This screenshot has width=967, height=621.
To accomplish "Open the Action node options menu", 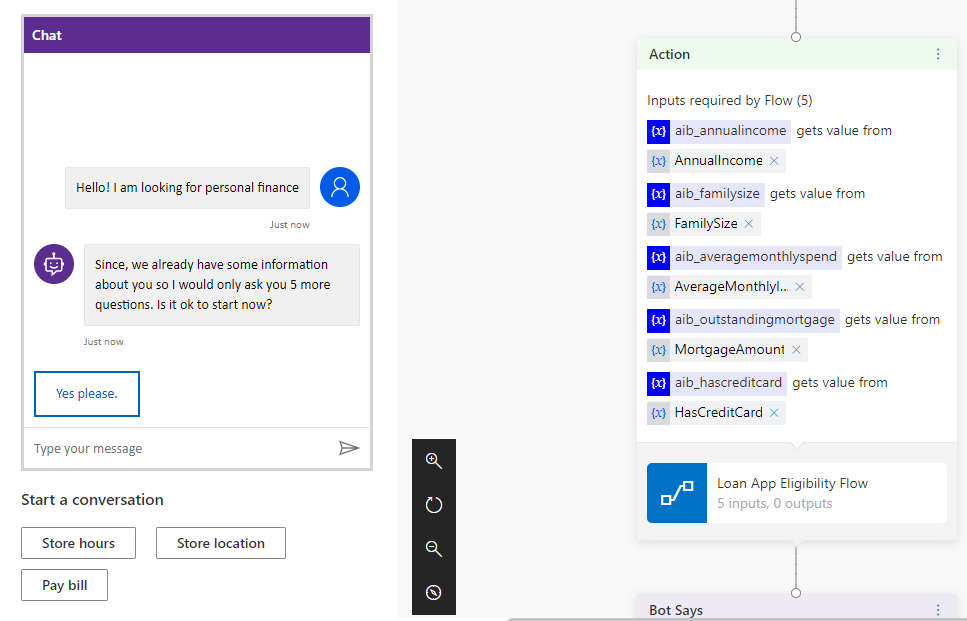I will pos(938,54).
